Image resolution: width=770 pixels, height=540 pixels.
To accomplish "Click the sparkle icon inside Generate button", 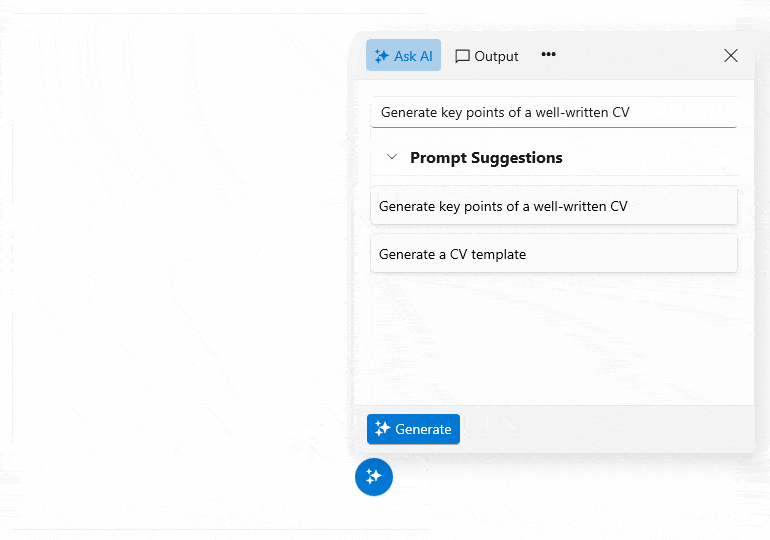I will [x=382, y=429].
